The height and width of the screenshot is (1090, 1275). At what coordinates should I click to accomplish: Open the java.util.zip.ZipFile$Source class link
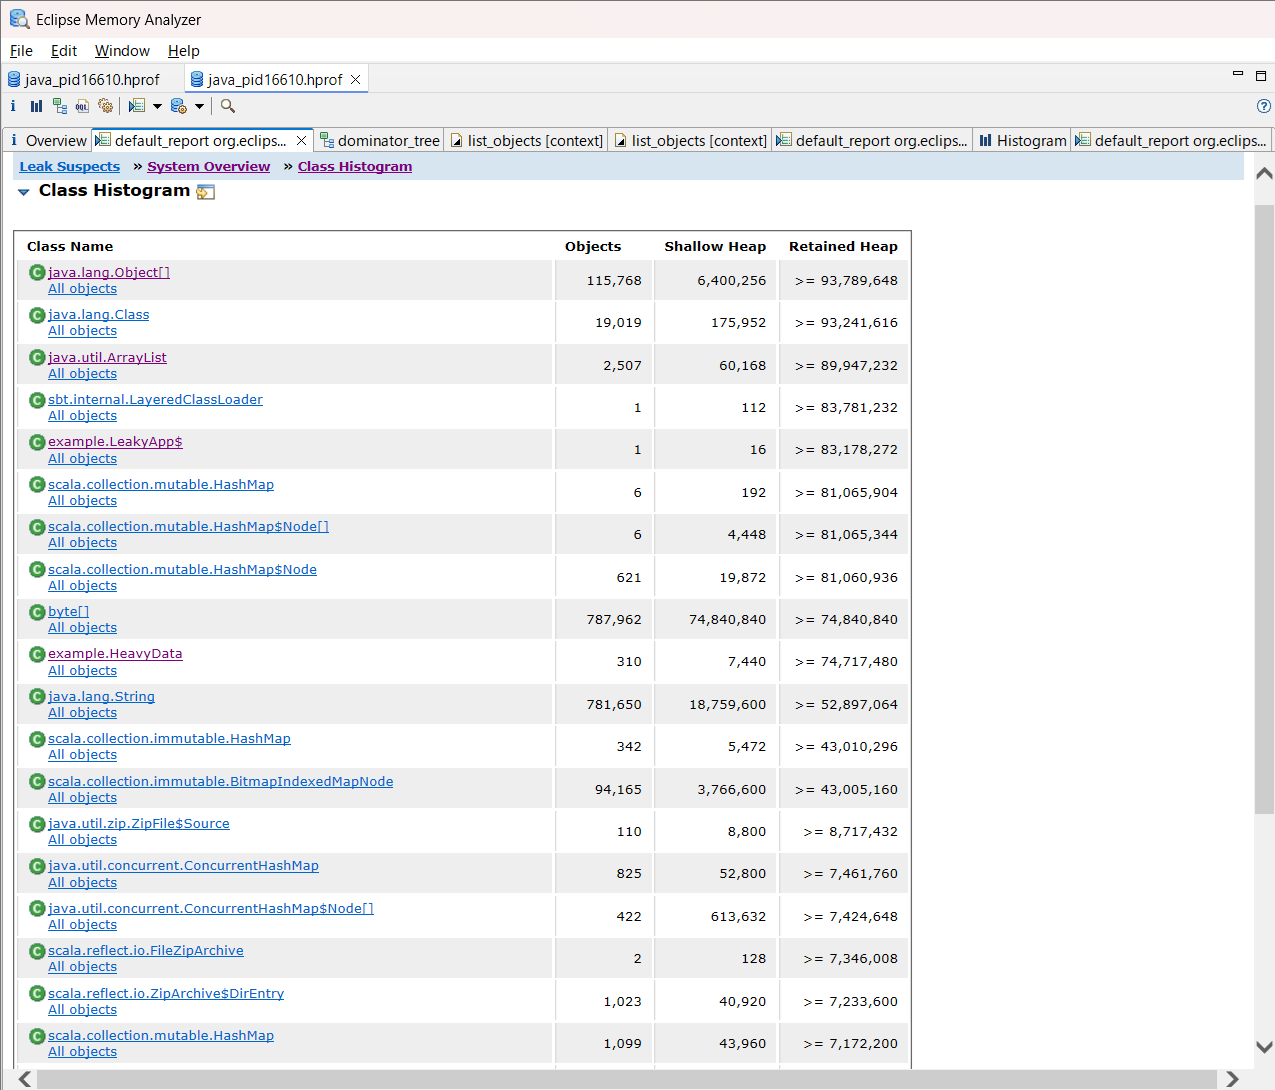pyautogui.click(x=139, y=824)
